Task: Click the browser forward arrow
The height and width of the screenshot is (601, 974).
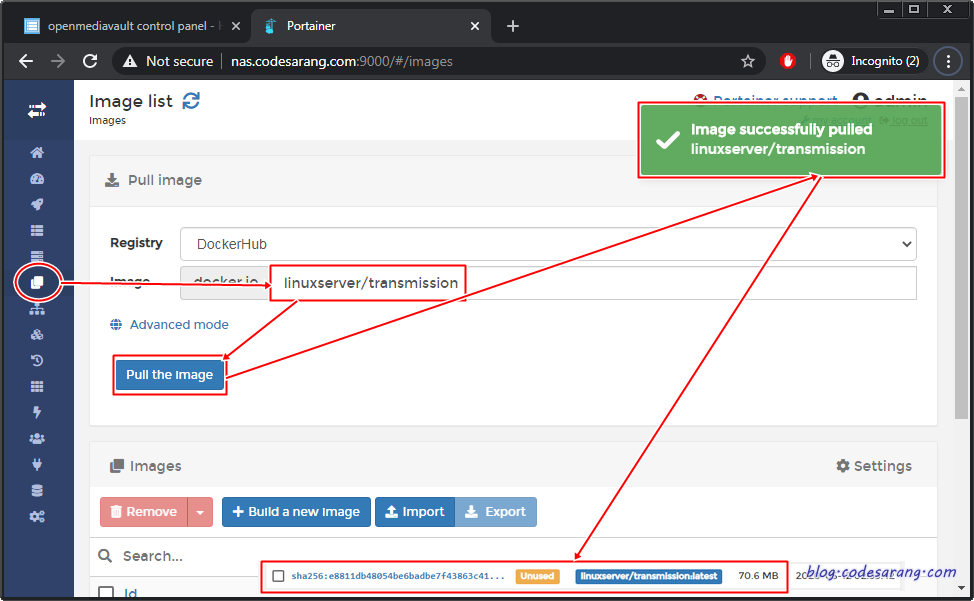Action: tap(58, 61)
